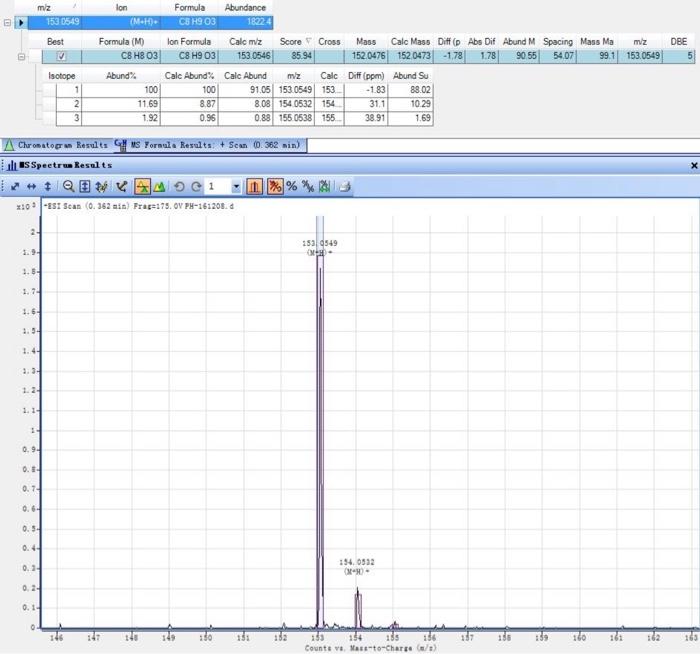The width and height of the screenshot is (700, 654).
Task: Click the undo rotate-left arrow icon
Action: [179, 187]
